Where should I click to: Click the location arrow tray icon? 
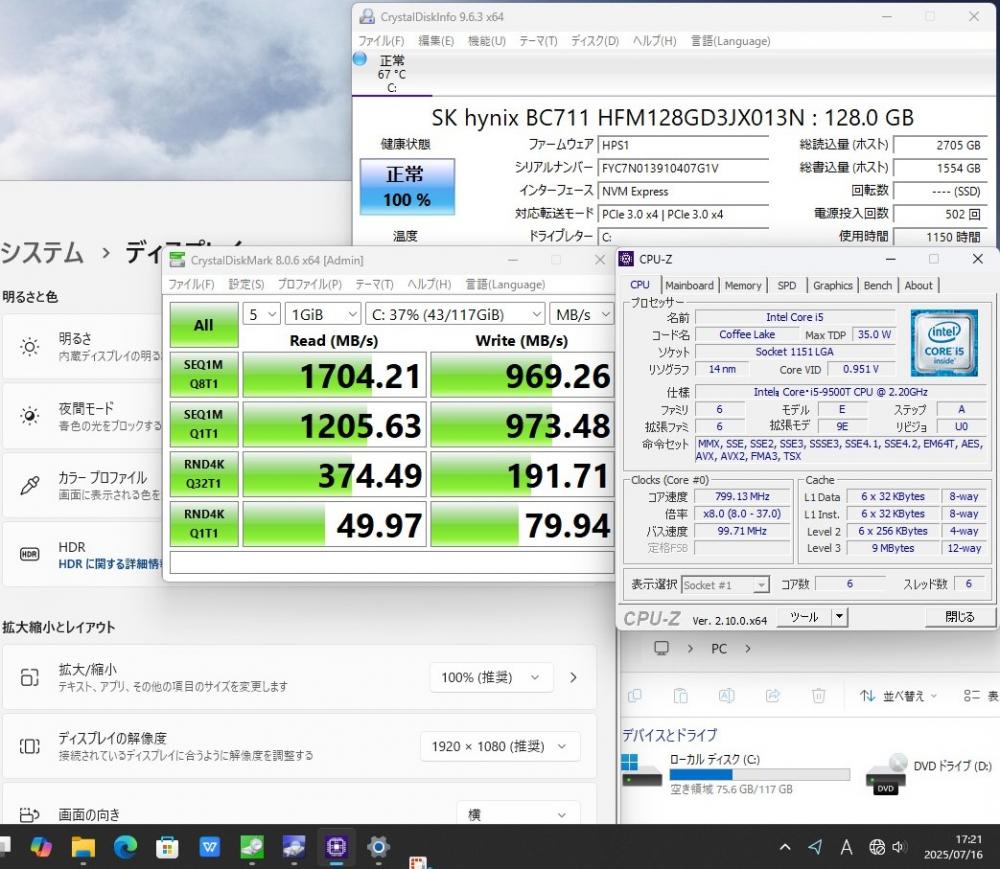point(815,847)
